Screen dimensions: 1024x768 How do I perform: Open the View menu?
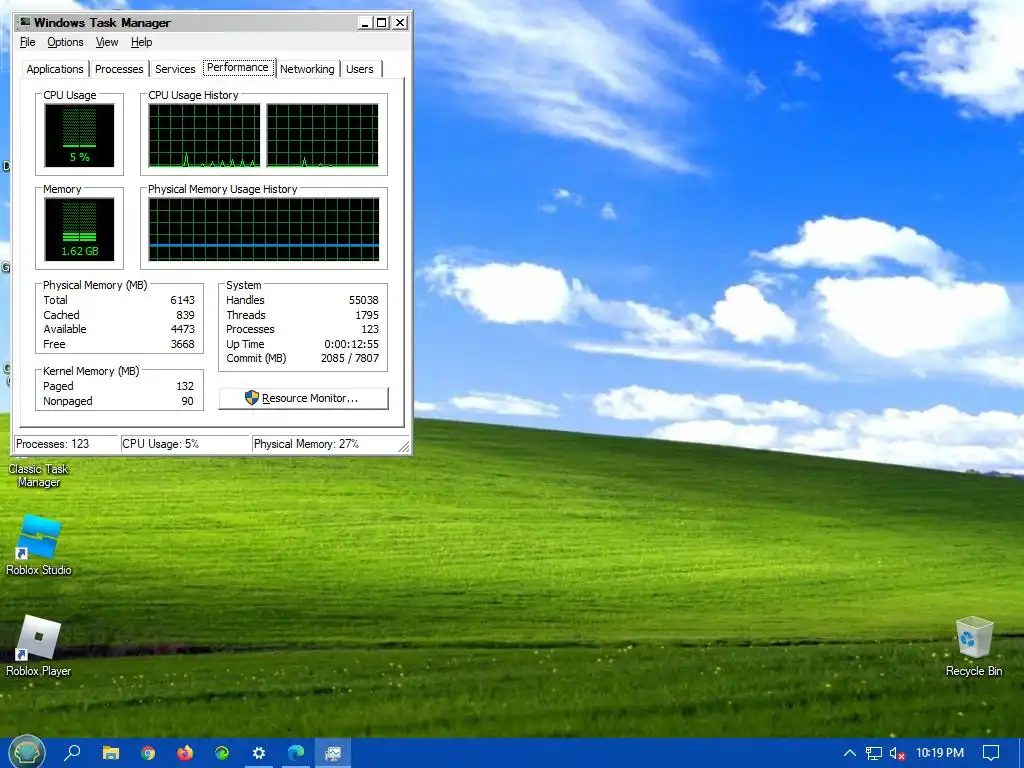pyautogui.click(x=107, y=42)
